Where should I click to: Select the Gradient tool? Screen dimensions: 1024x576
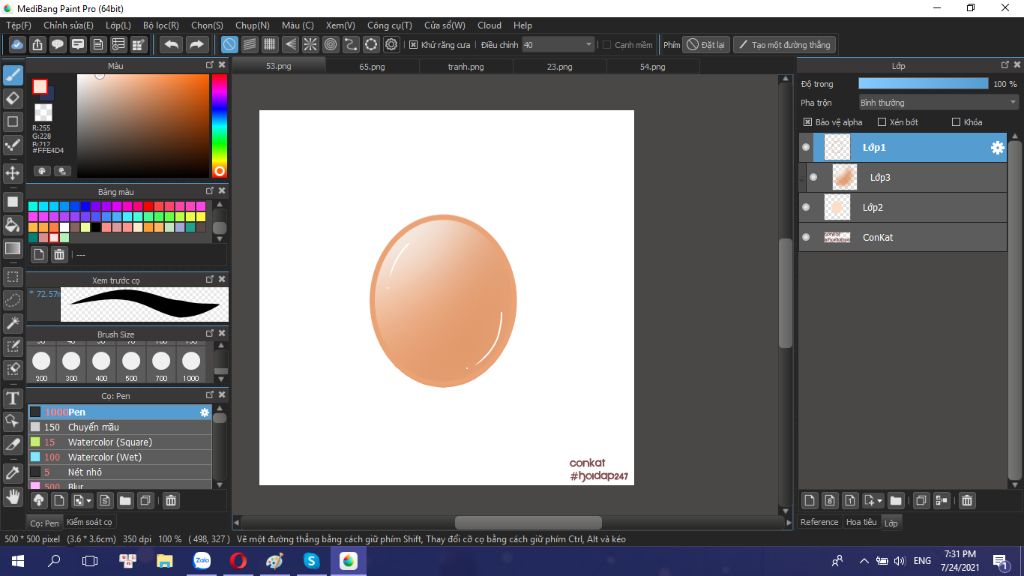(x=13, y=248)
